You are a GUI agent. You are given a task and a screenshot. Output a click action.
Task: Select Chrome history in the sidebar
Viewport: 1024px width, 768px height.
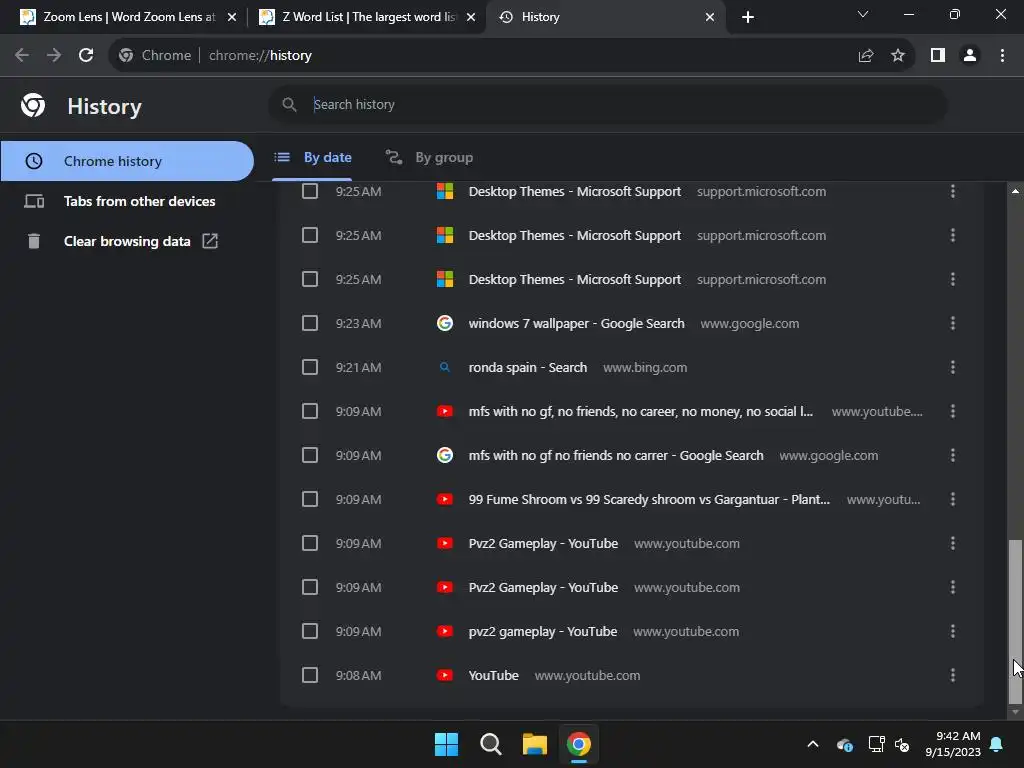[127, 161]
